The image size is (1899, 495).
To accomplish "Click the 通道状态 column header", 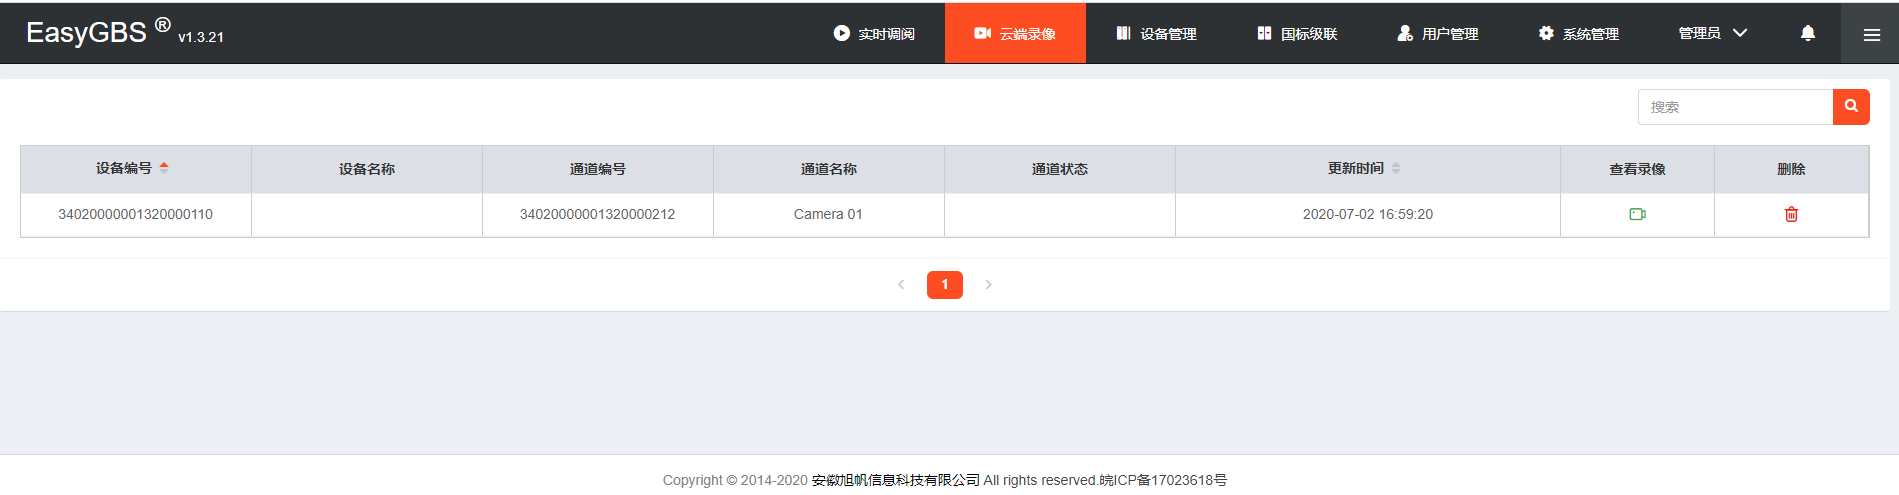I will (1060, 169).
